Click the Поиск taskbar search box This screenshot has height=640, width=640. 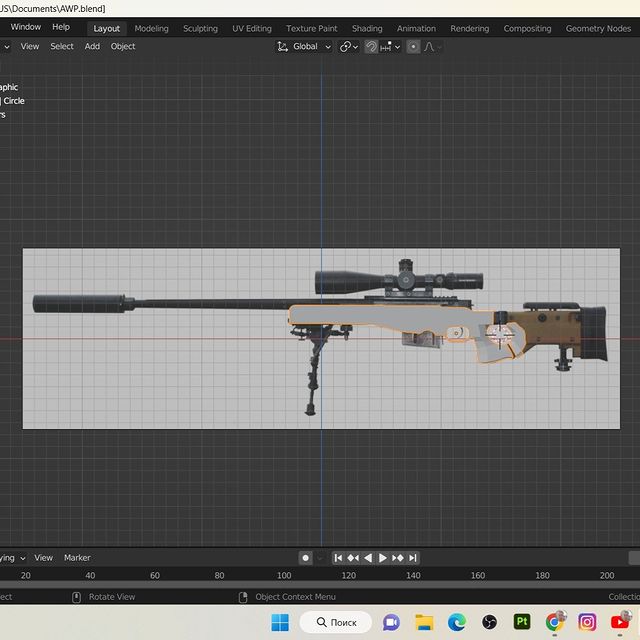336,622
